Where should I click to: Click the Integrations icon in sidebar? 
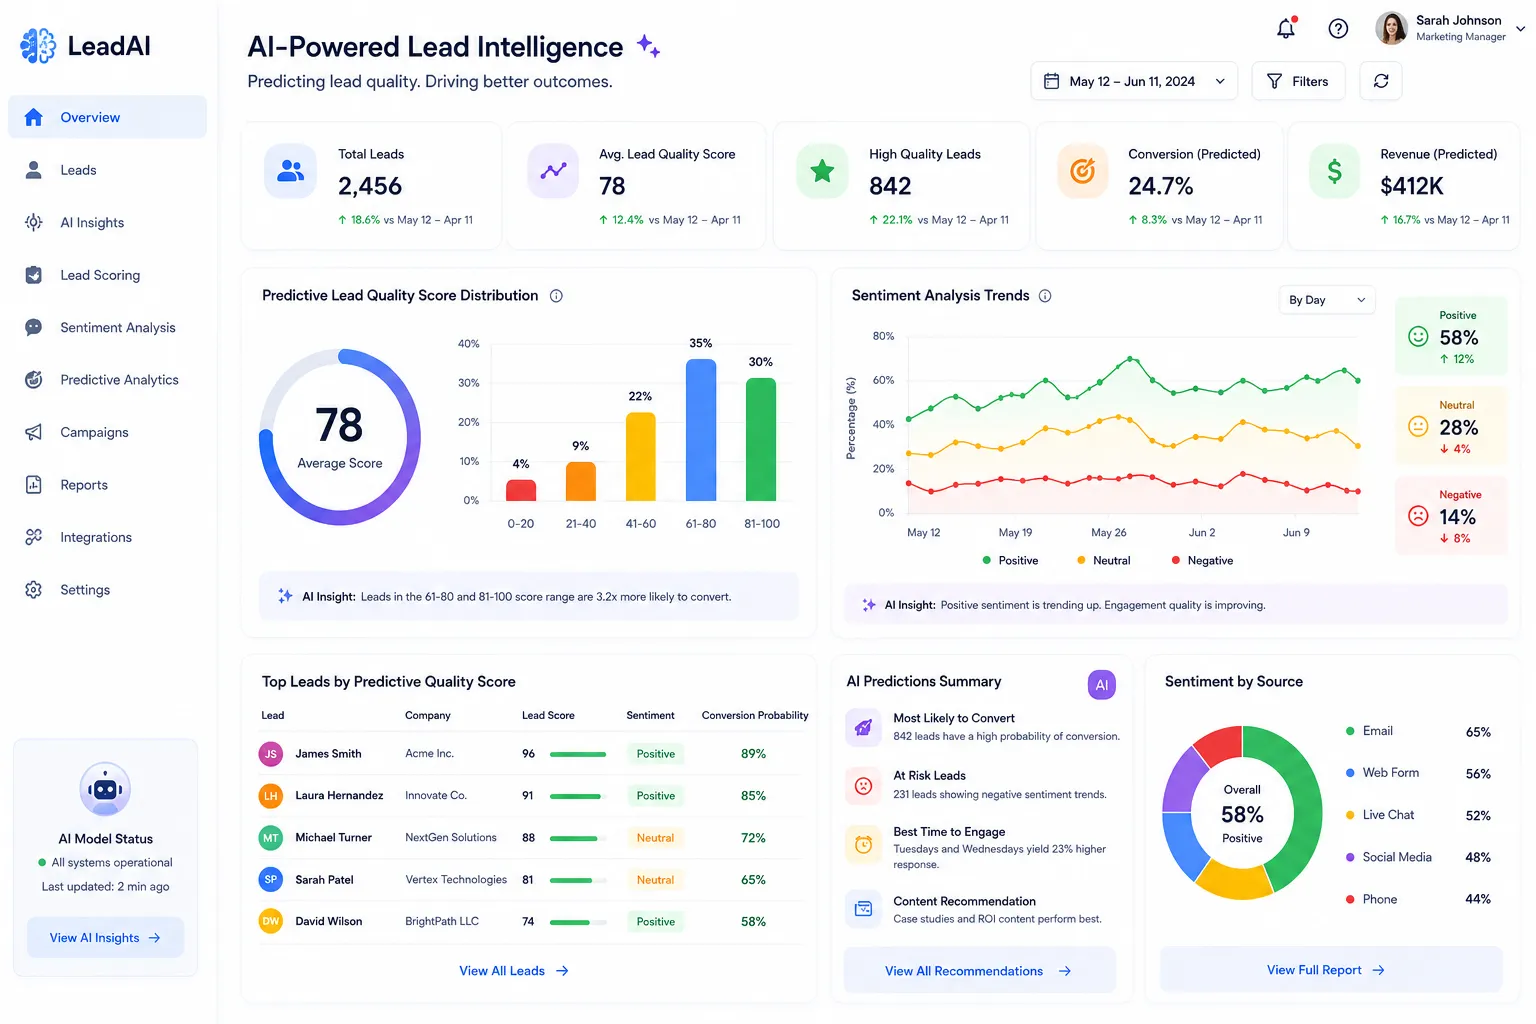33,537
